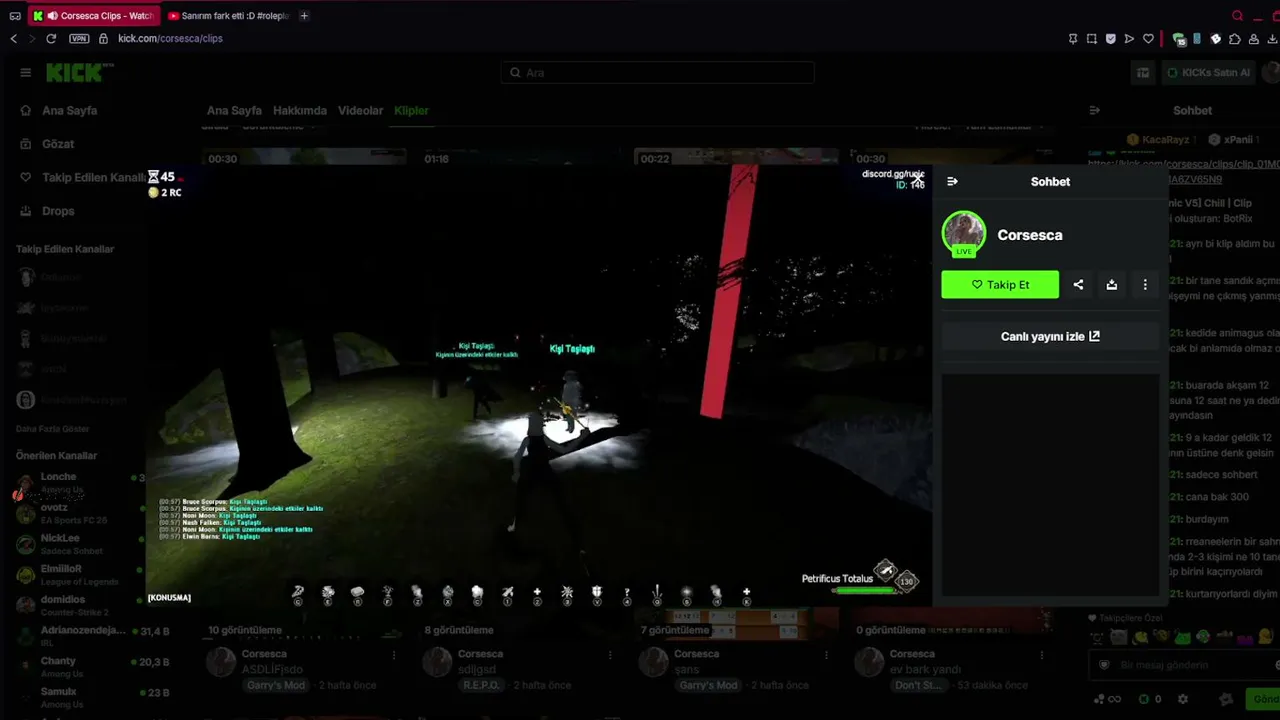Viewport: 1280px width, 720px height.
Task: Reload the page with the browser refresh icon
Action: click(50, 39)
